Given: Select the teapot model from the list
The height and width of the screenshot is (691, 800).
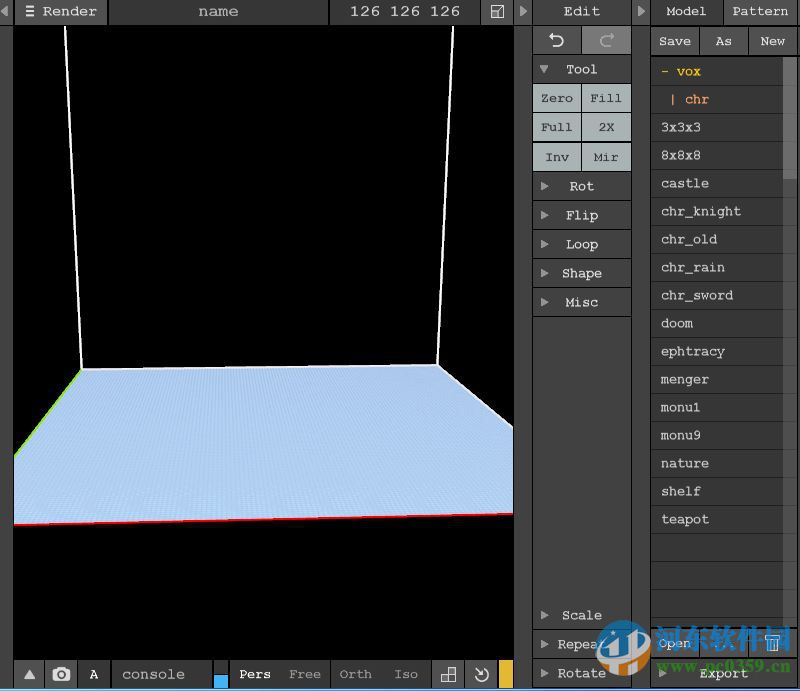Looking at the screenshot, I should click(x=685, y=519).
